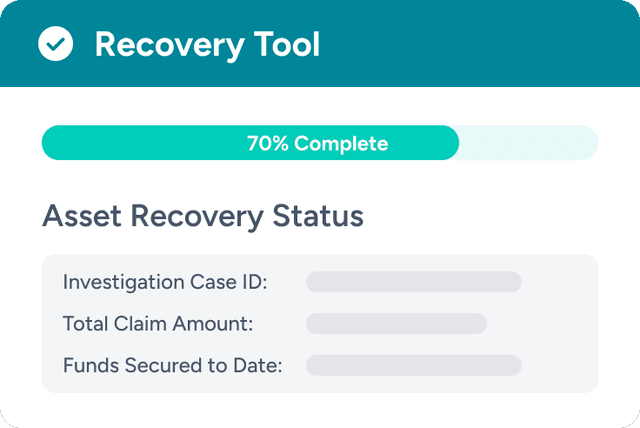The image size is (640, 428).
Task: Click the filled progress bar left of its label
Action: click(x=140, y=143)
